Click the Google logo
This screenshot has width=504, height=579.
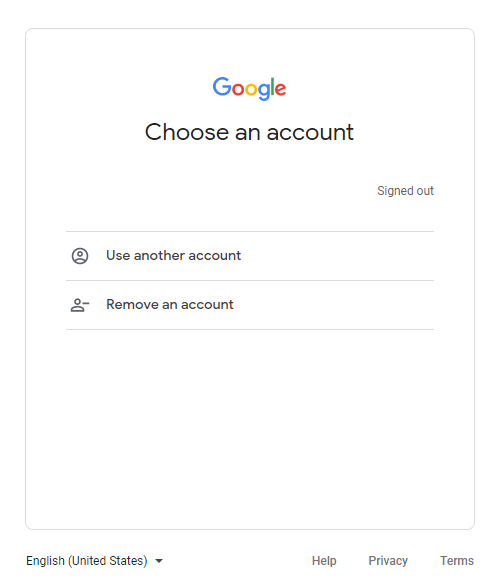(249, 89)
